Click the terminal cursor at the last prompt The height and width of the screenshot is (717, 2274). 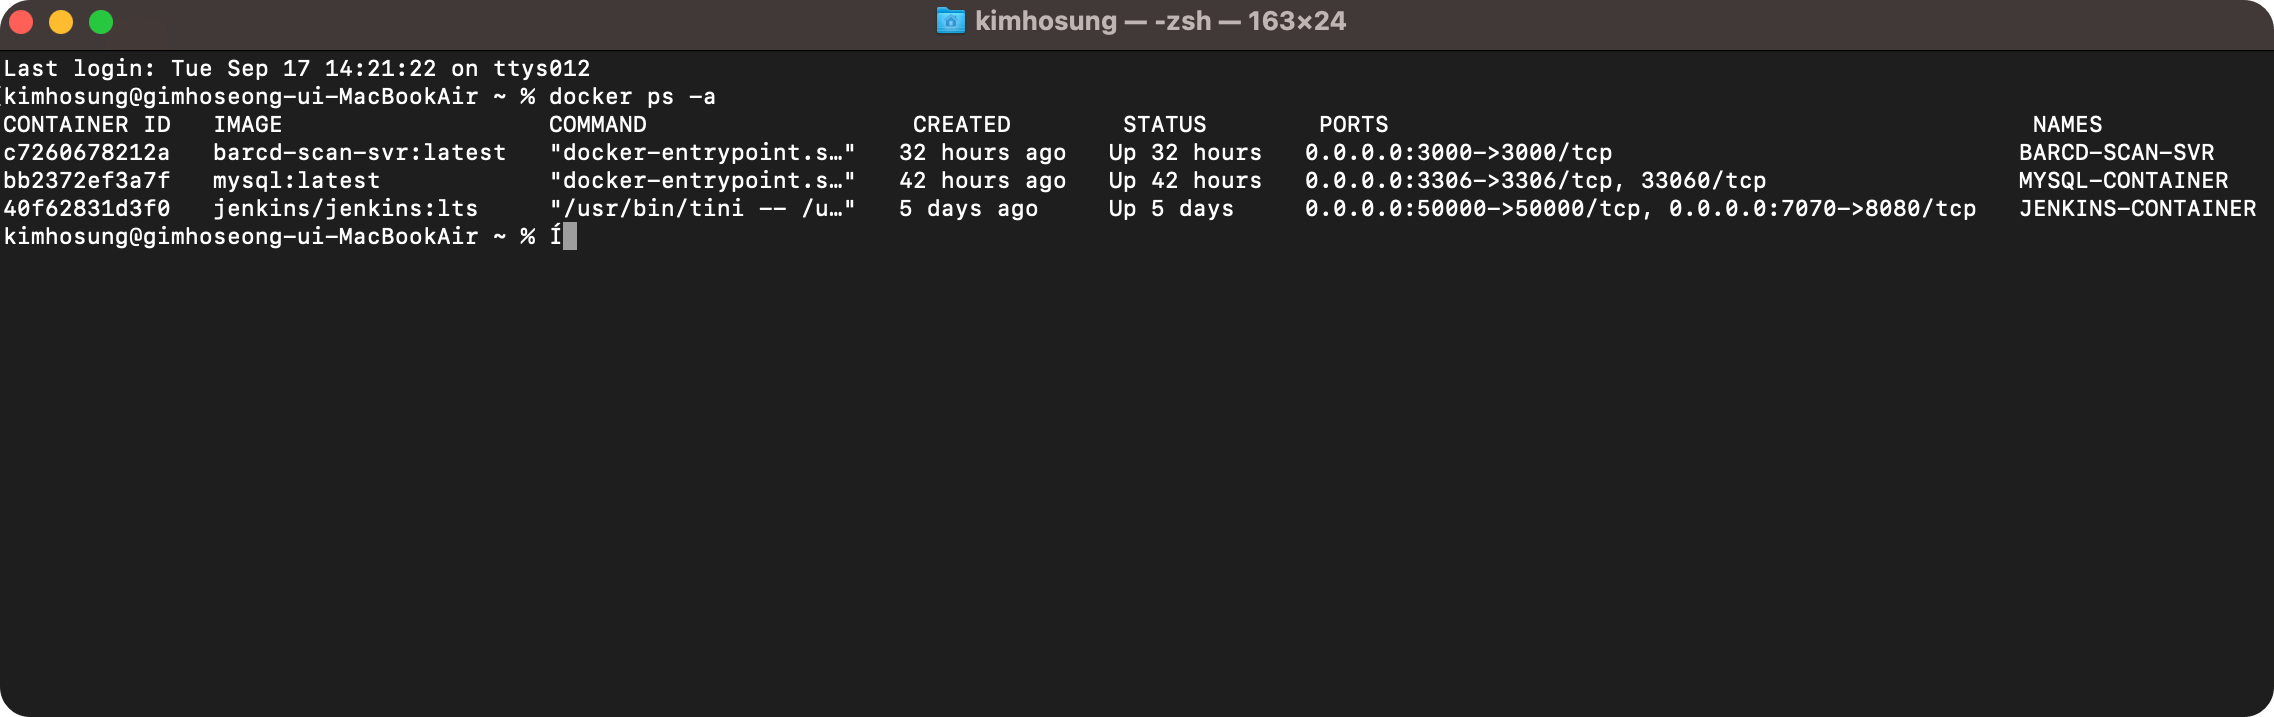click(x=570, y=237)
